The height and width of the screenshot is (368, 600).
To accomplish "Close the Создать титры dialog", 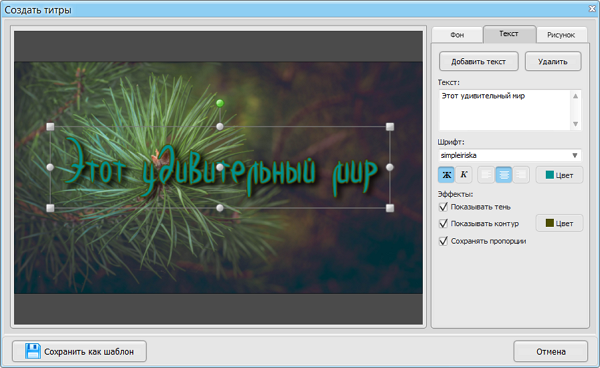I will (x=592, y=9).
